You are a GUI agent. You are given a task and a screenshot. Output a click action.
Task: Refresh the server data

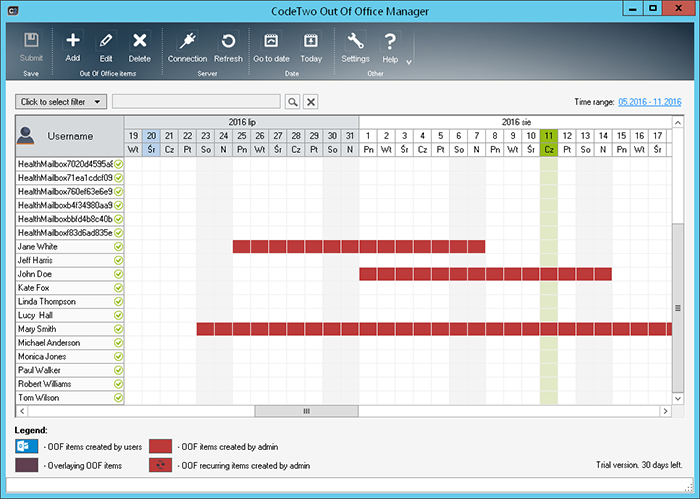coord(228,46)
